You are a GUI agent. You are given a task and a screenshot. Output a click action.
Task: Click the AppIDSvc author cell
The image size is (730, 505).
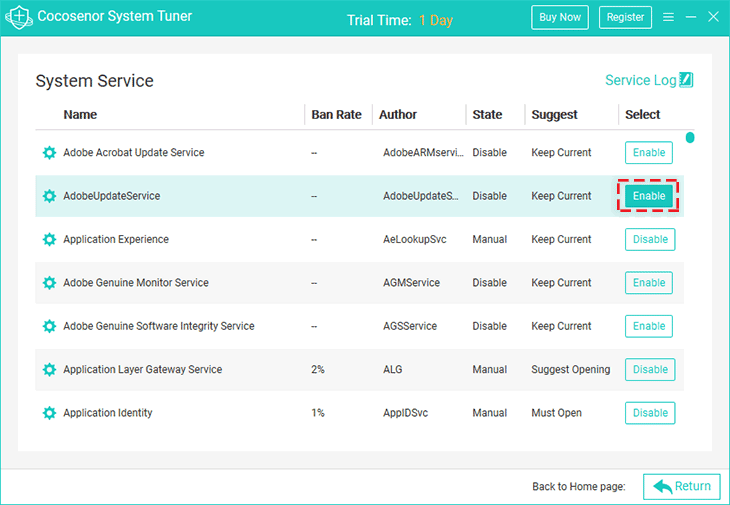pyautogui.click(x=405, y=413)
